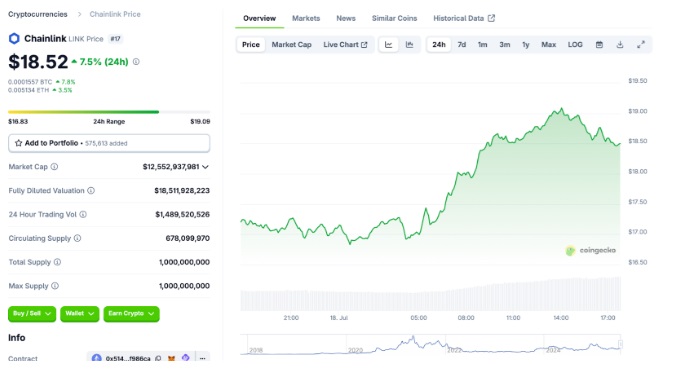The width and height of the screenshot is (674, 384).
Task: Open the Cryptocurrencies breadcrumb link
Action: point(38,14)
